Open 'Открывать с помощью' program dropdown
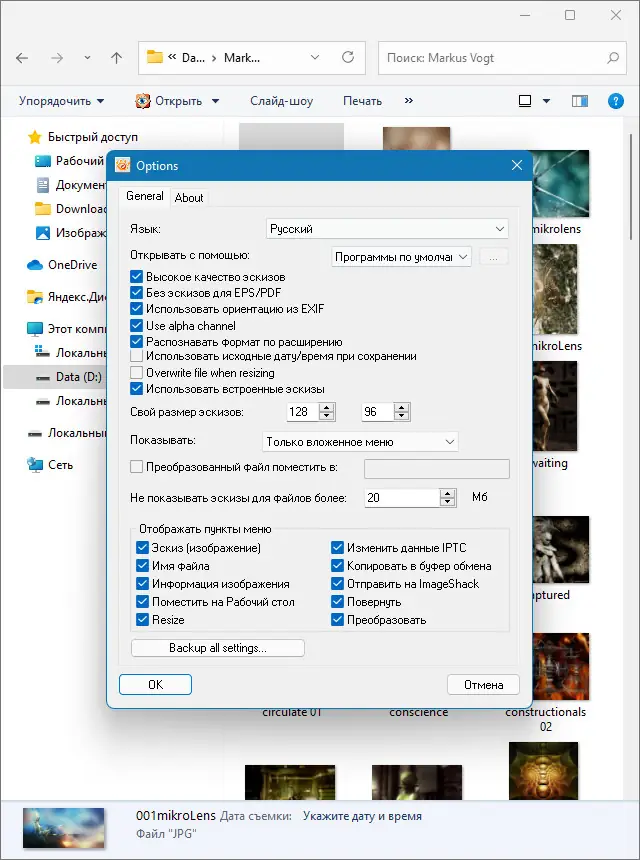This screenshot has width=640, height=860. [x=401, y=257]
